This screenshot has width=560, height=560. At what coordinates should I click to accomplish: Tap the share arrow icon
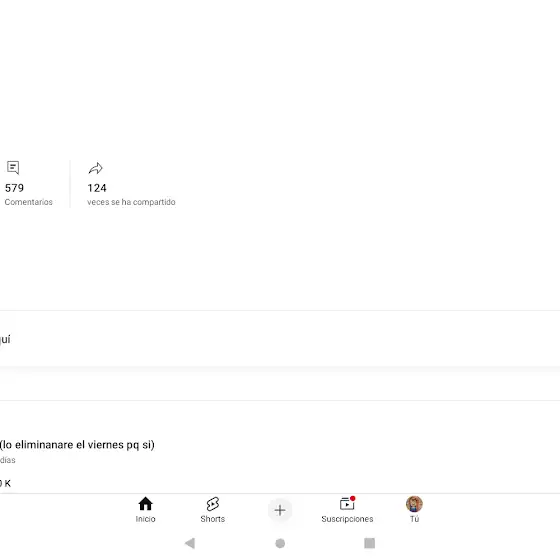click(x=96, y=168)
